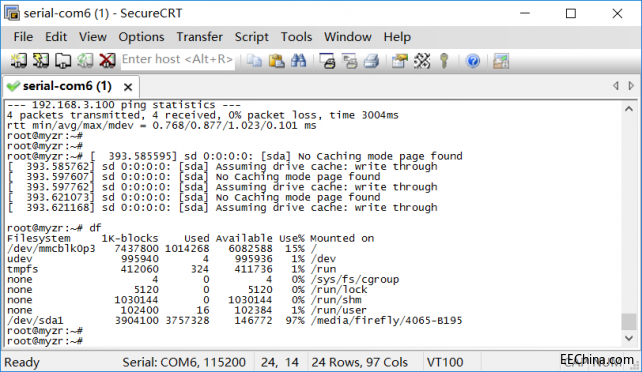Click the terminal scrollbar up arrow
The image size is (642, 372).
[629, 109]
